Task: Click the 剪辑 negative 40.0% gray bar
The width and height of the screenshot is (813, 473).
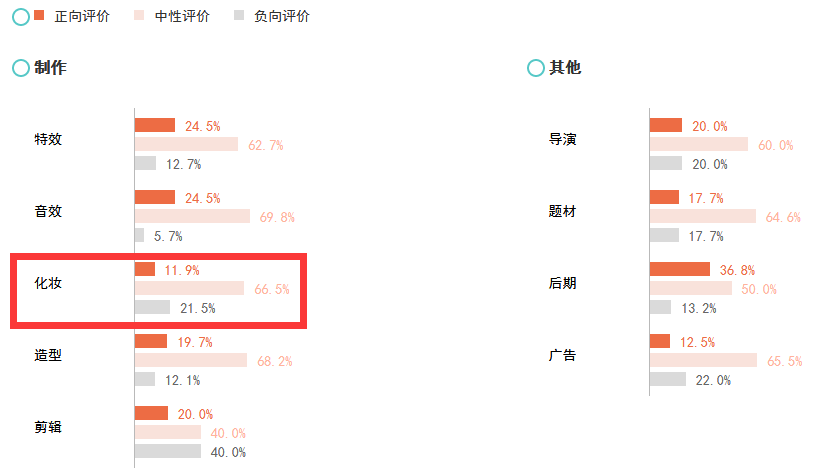Action: [168, 451]
